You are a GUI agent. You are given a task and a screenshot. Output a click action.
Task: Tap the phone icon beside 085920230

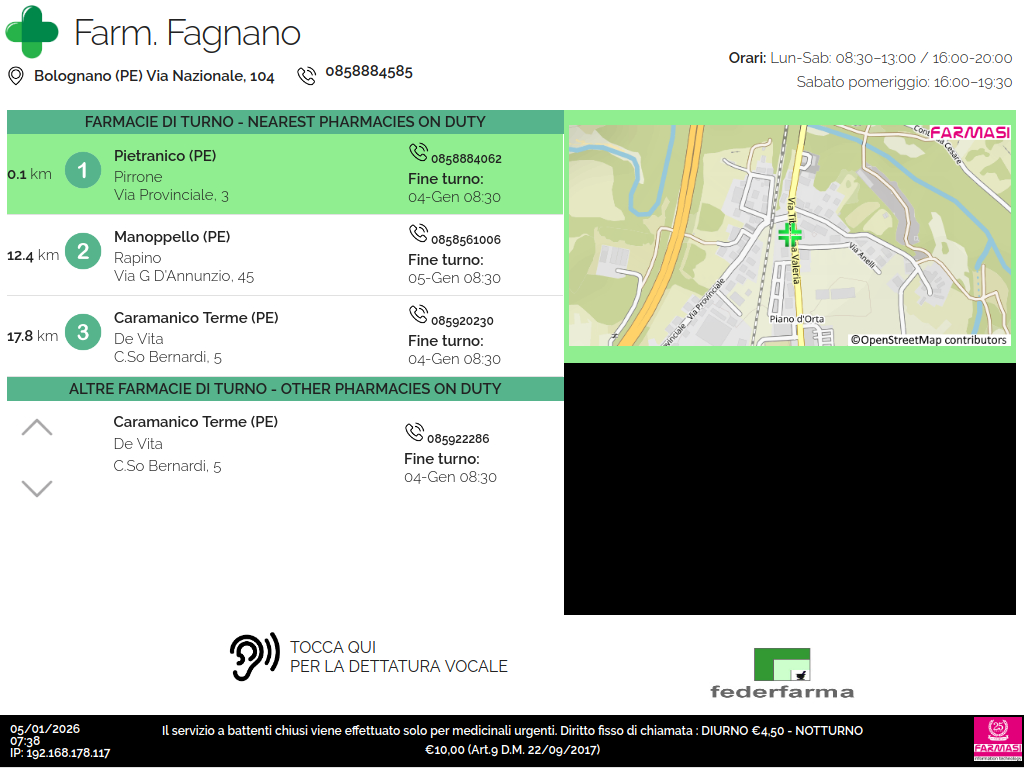[x=418, y=314]
